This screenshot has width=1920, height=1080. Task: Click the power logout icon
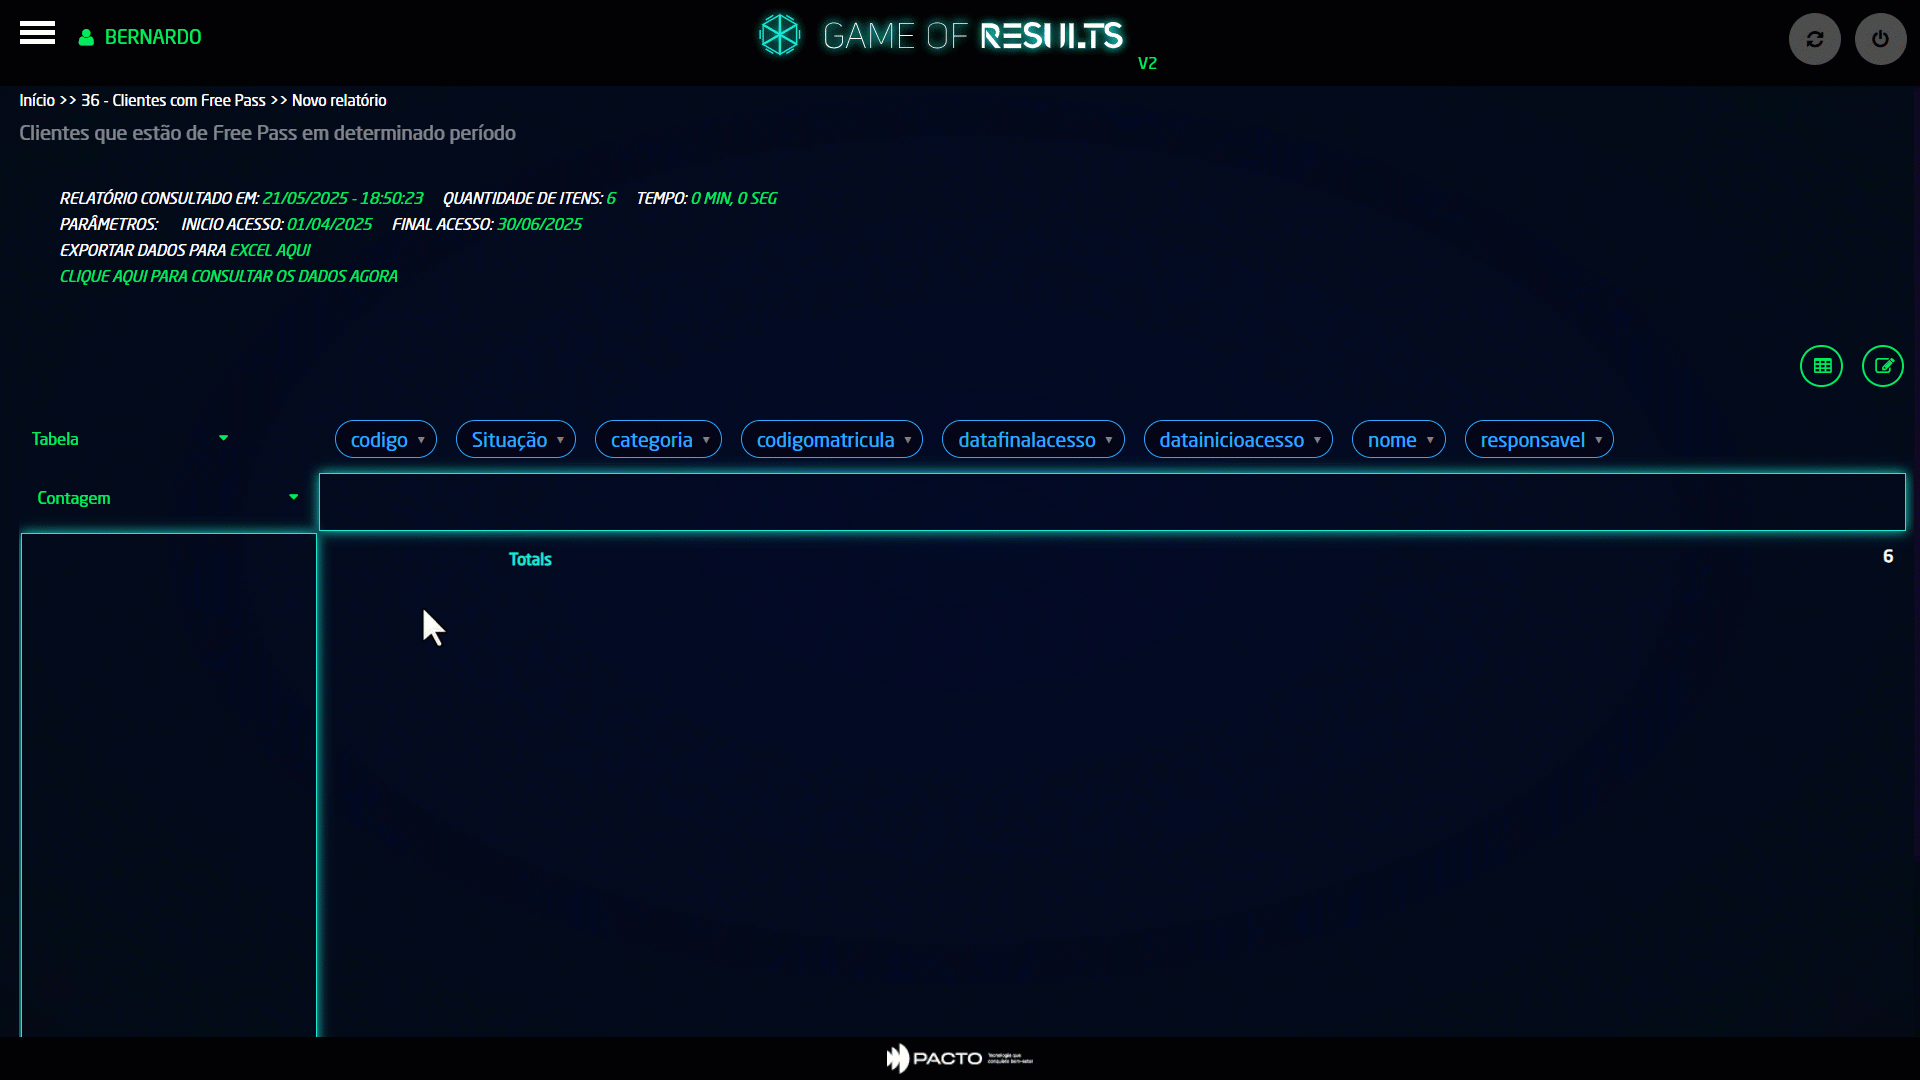[1880, 39]
